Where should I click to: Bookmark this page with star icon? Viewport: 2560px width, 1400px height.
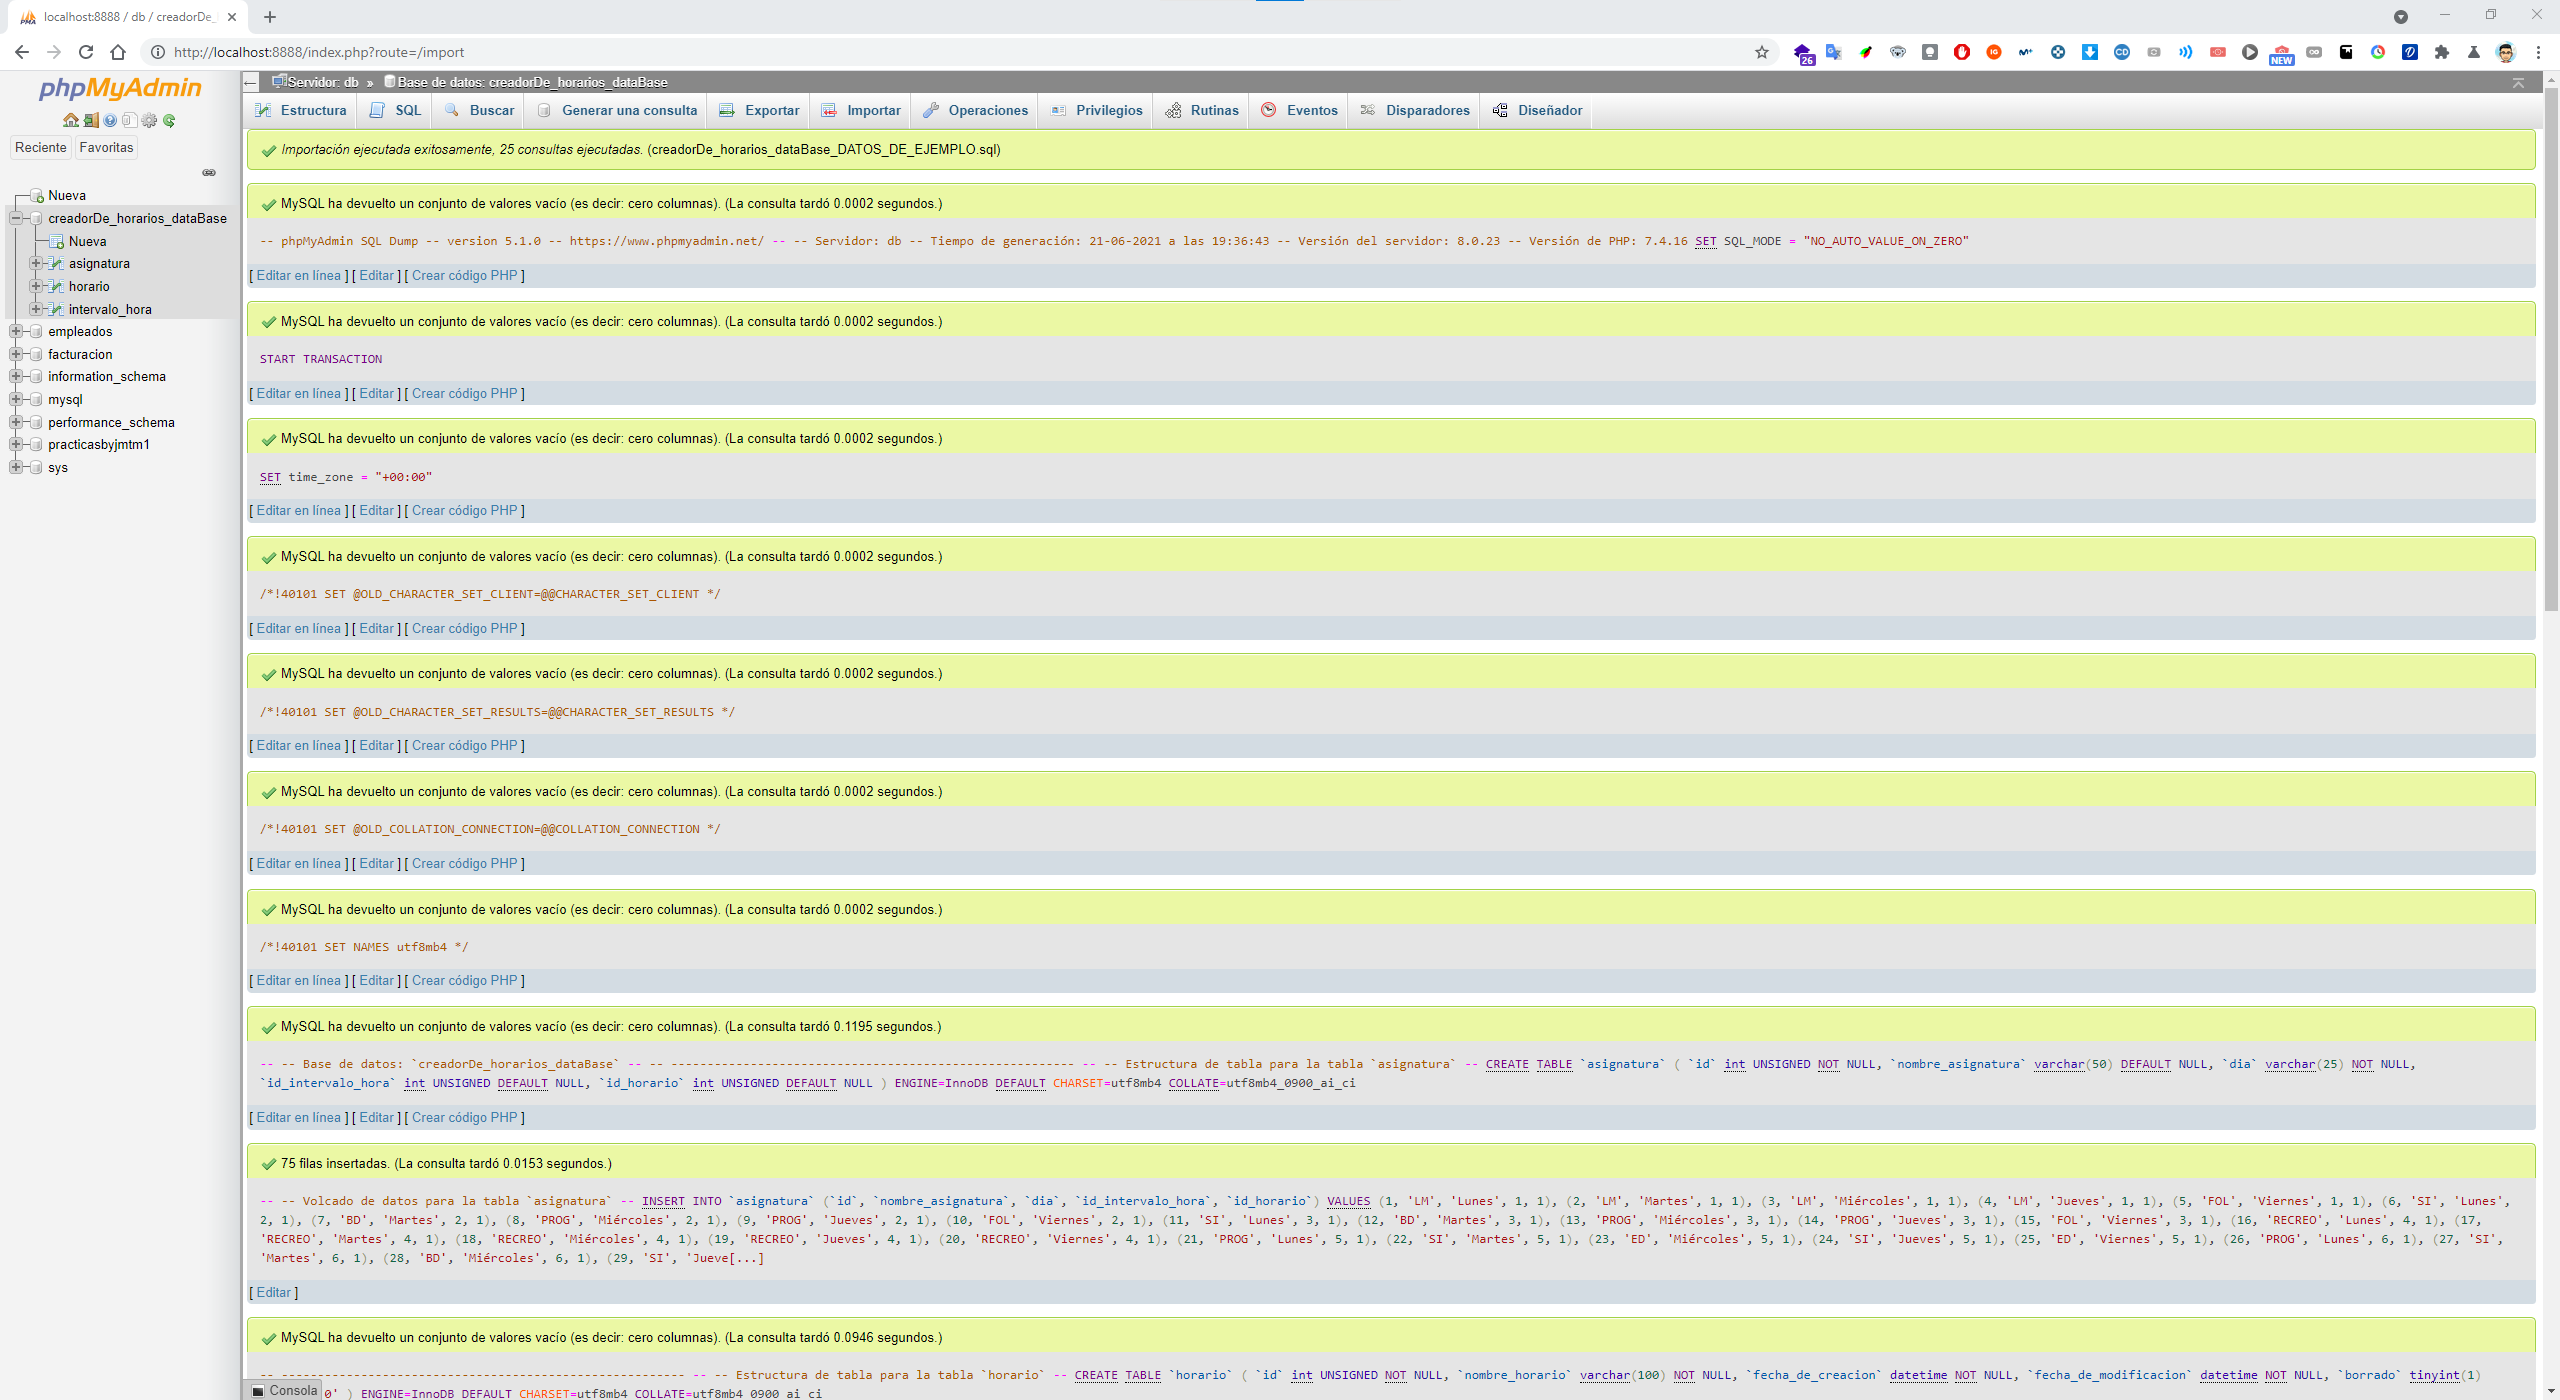(1762, 52)
